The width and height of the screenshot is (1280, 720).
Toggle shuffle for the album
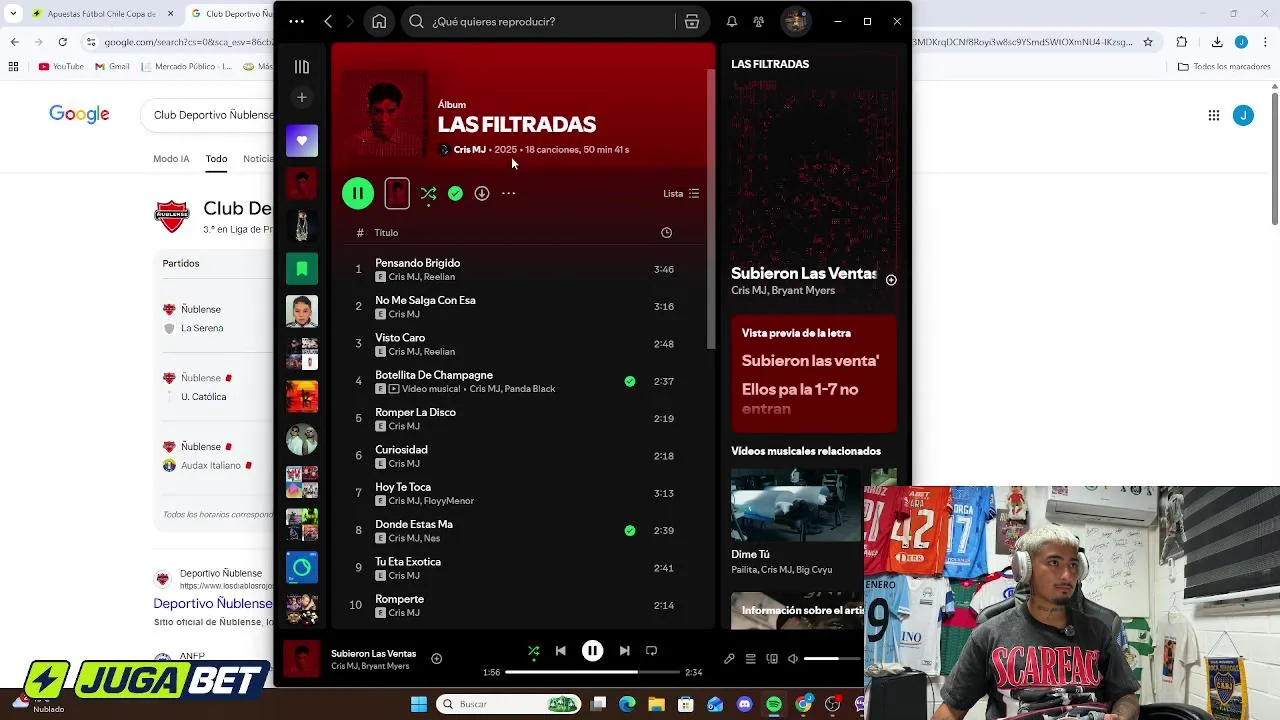pos(428,193)
